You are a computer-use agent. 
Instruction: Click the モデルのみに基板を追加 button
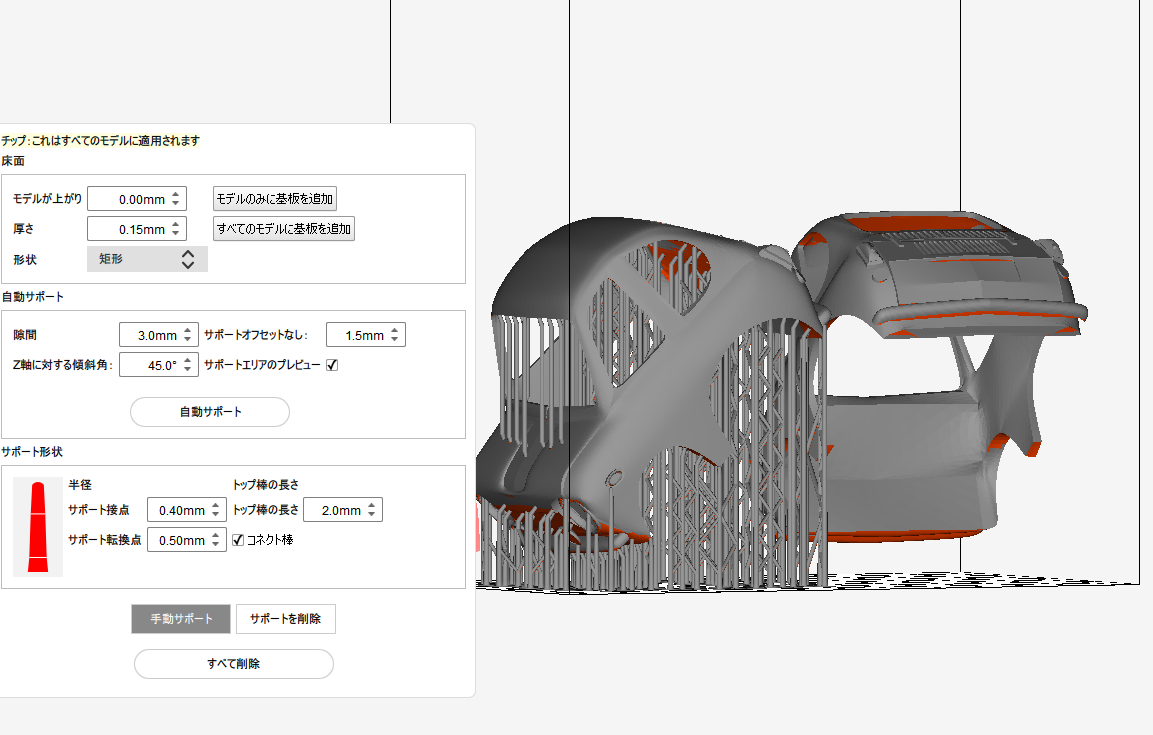(275, 198)
